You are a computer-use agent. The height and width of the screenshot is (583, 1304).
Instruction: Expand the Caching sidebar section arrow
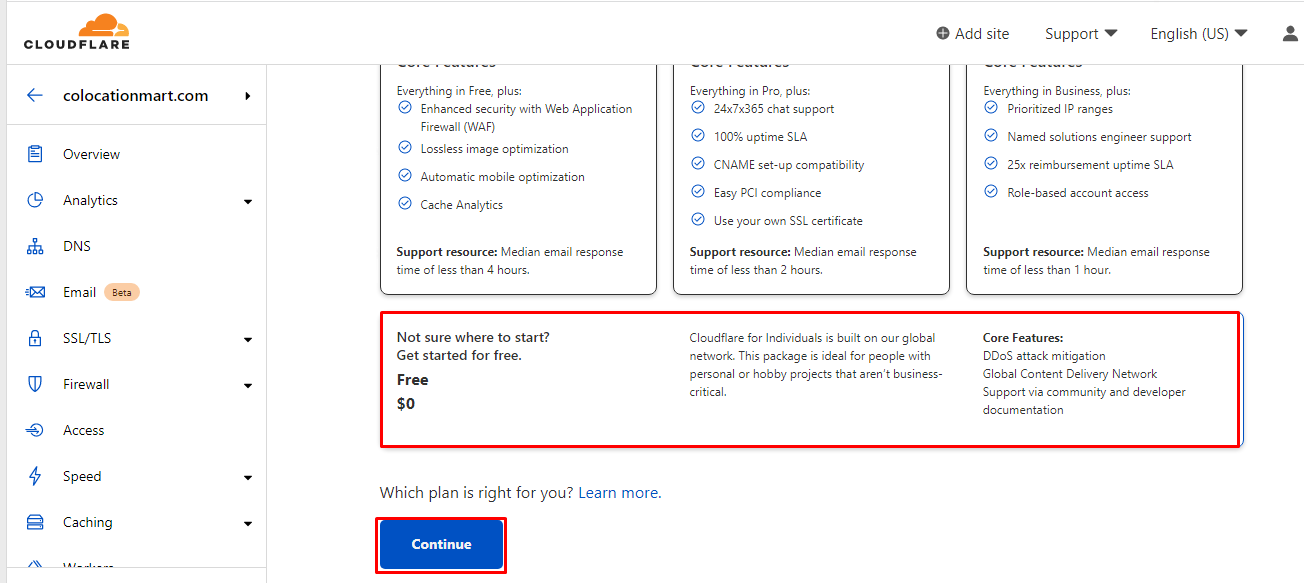248,523
